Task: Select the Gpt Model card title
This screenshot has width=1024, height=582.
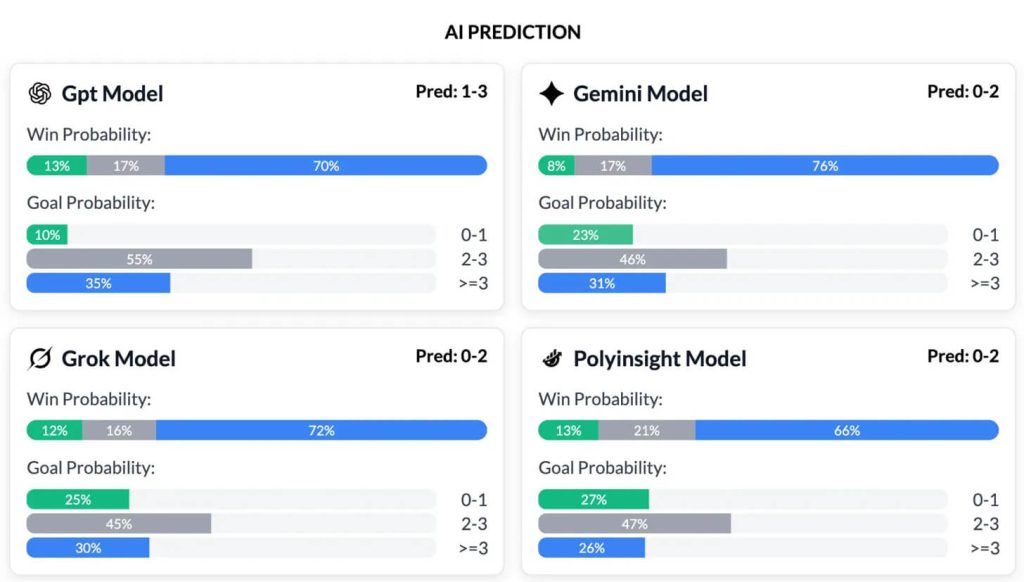Action: (113, 94)
